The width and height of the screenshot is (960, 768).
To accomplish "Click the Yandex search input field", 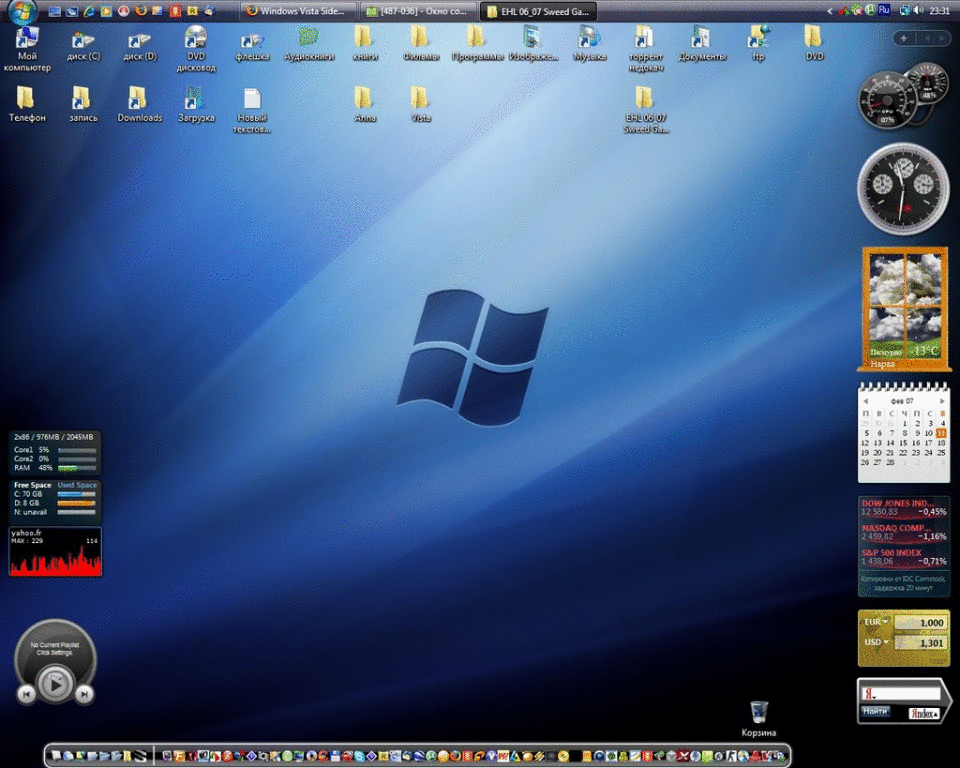I will (901, 694).
